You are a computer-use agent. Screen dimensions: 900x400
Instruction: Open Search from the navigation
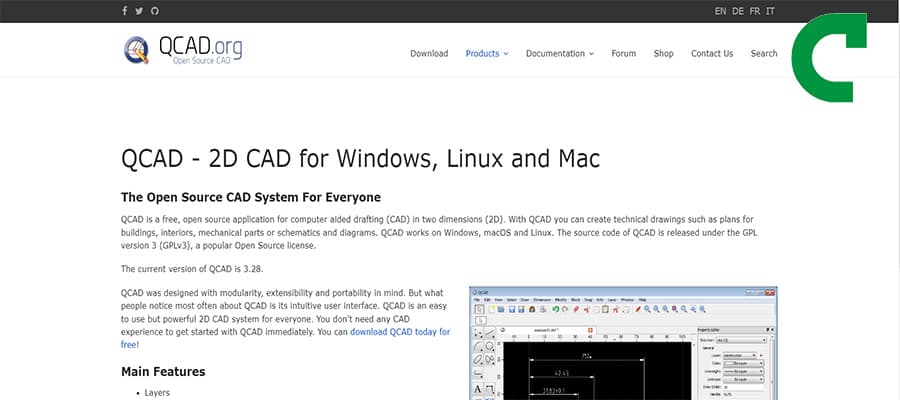pos(763,53)
